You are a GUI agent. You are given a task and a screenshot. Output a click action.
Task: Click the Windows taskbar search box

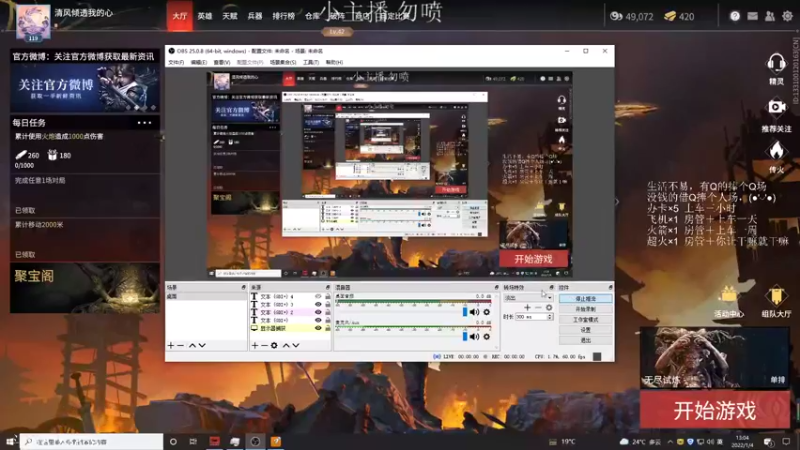(92, 442)
